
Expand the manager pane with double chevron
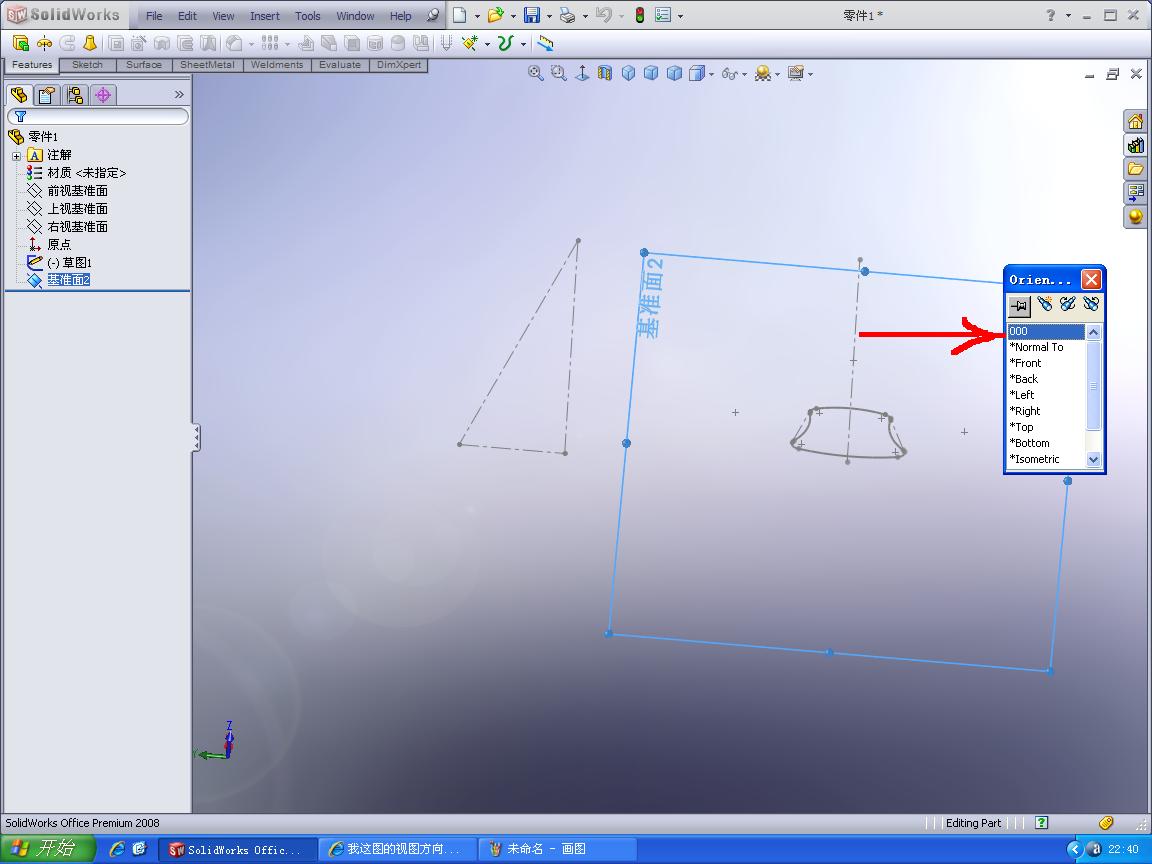pos(179,94)
